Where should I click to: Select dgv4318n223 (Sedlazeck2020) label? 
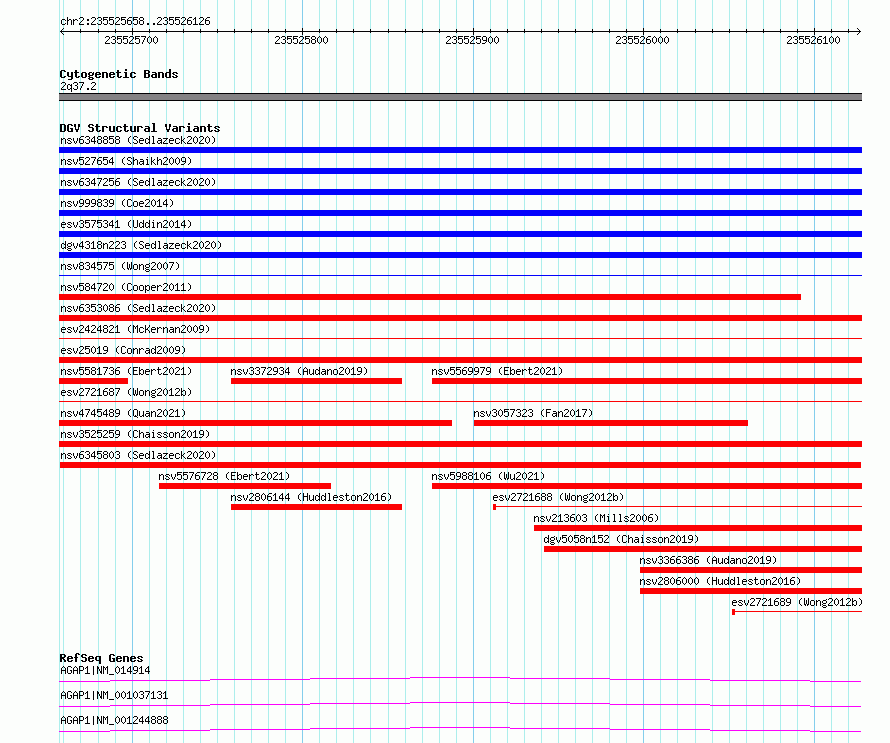[141, 245]
